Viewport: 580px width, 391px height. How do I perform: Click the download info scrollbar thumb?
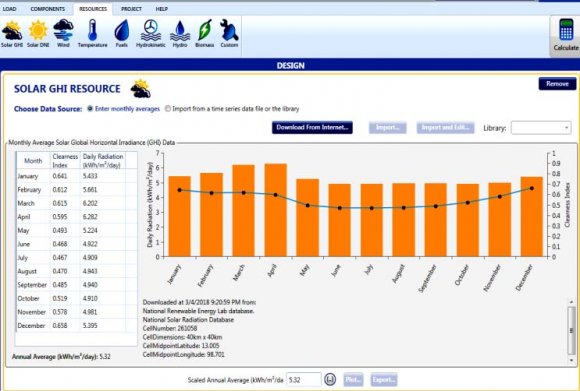pyautogui.click(x=572, y=330)
